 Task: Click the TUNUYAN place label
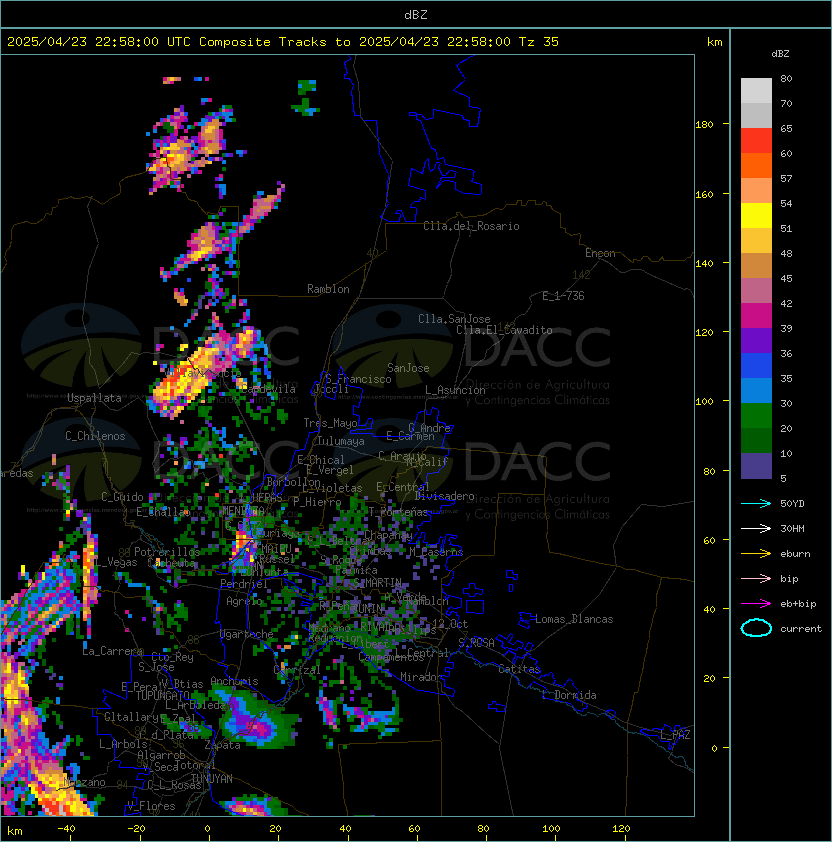click(x=212, y=779)
